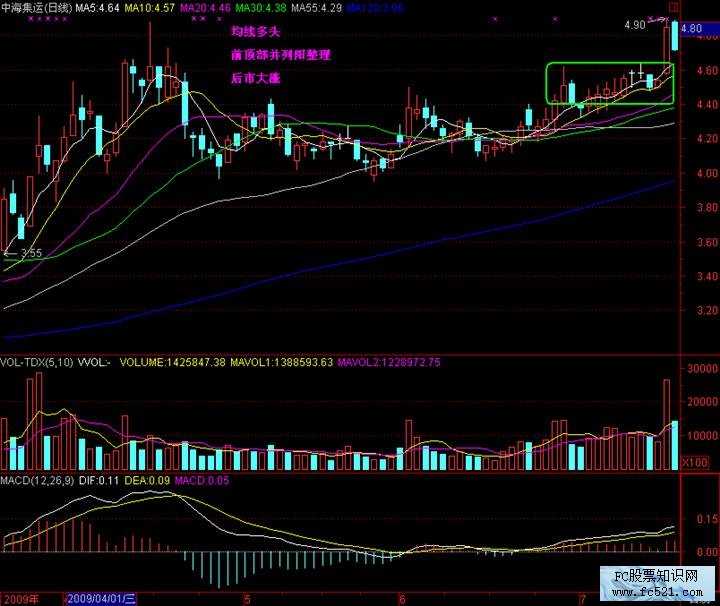Click the 4.60 price axis label
720x606 pixels.
point(707,71)
